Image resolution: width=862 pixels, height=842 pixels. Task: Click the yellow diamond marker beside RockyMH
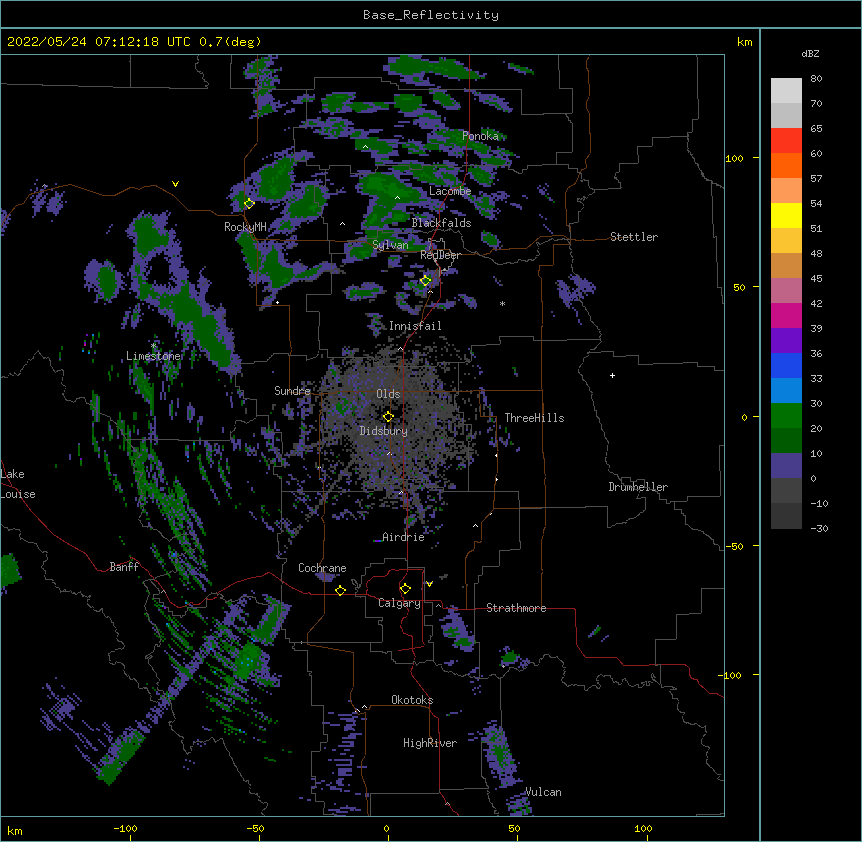[249, 203]
